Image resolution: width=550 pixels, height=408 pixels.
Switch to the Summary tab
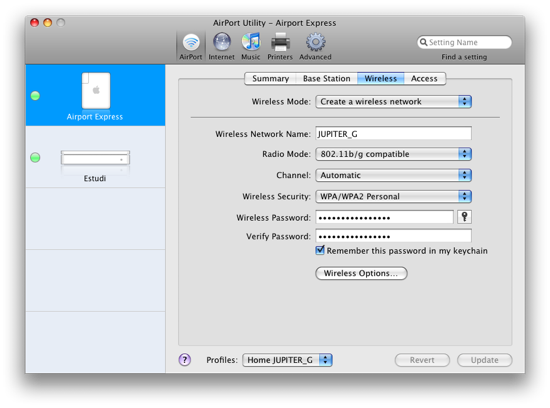point(270,79)
